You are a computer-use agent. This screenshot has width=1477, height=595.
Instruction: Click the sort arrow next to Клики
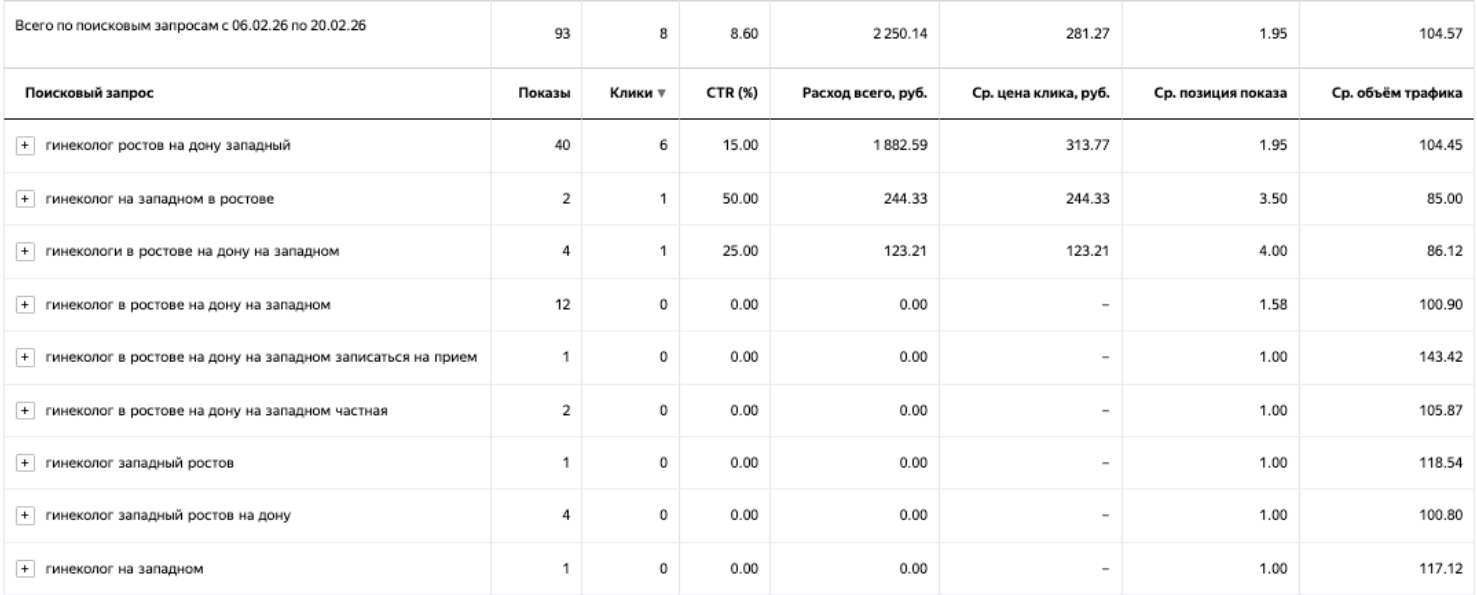click(x=662, y=94)
